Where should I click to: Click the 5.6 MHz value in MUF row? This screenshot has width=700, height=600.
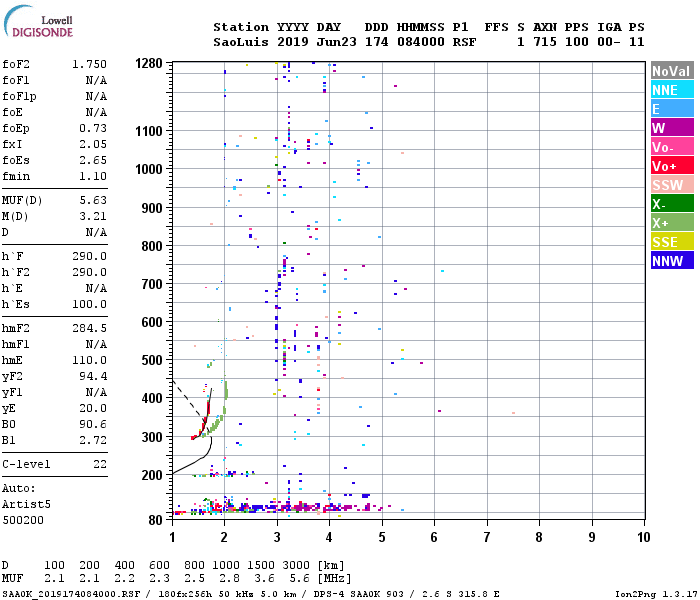click(299, 578)
